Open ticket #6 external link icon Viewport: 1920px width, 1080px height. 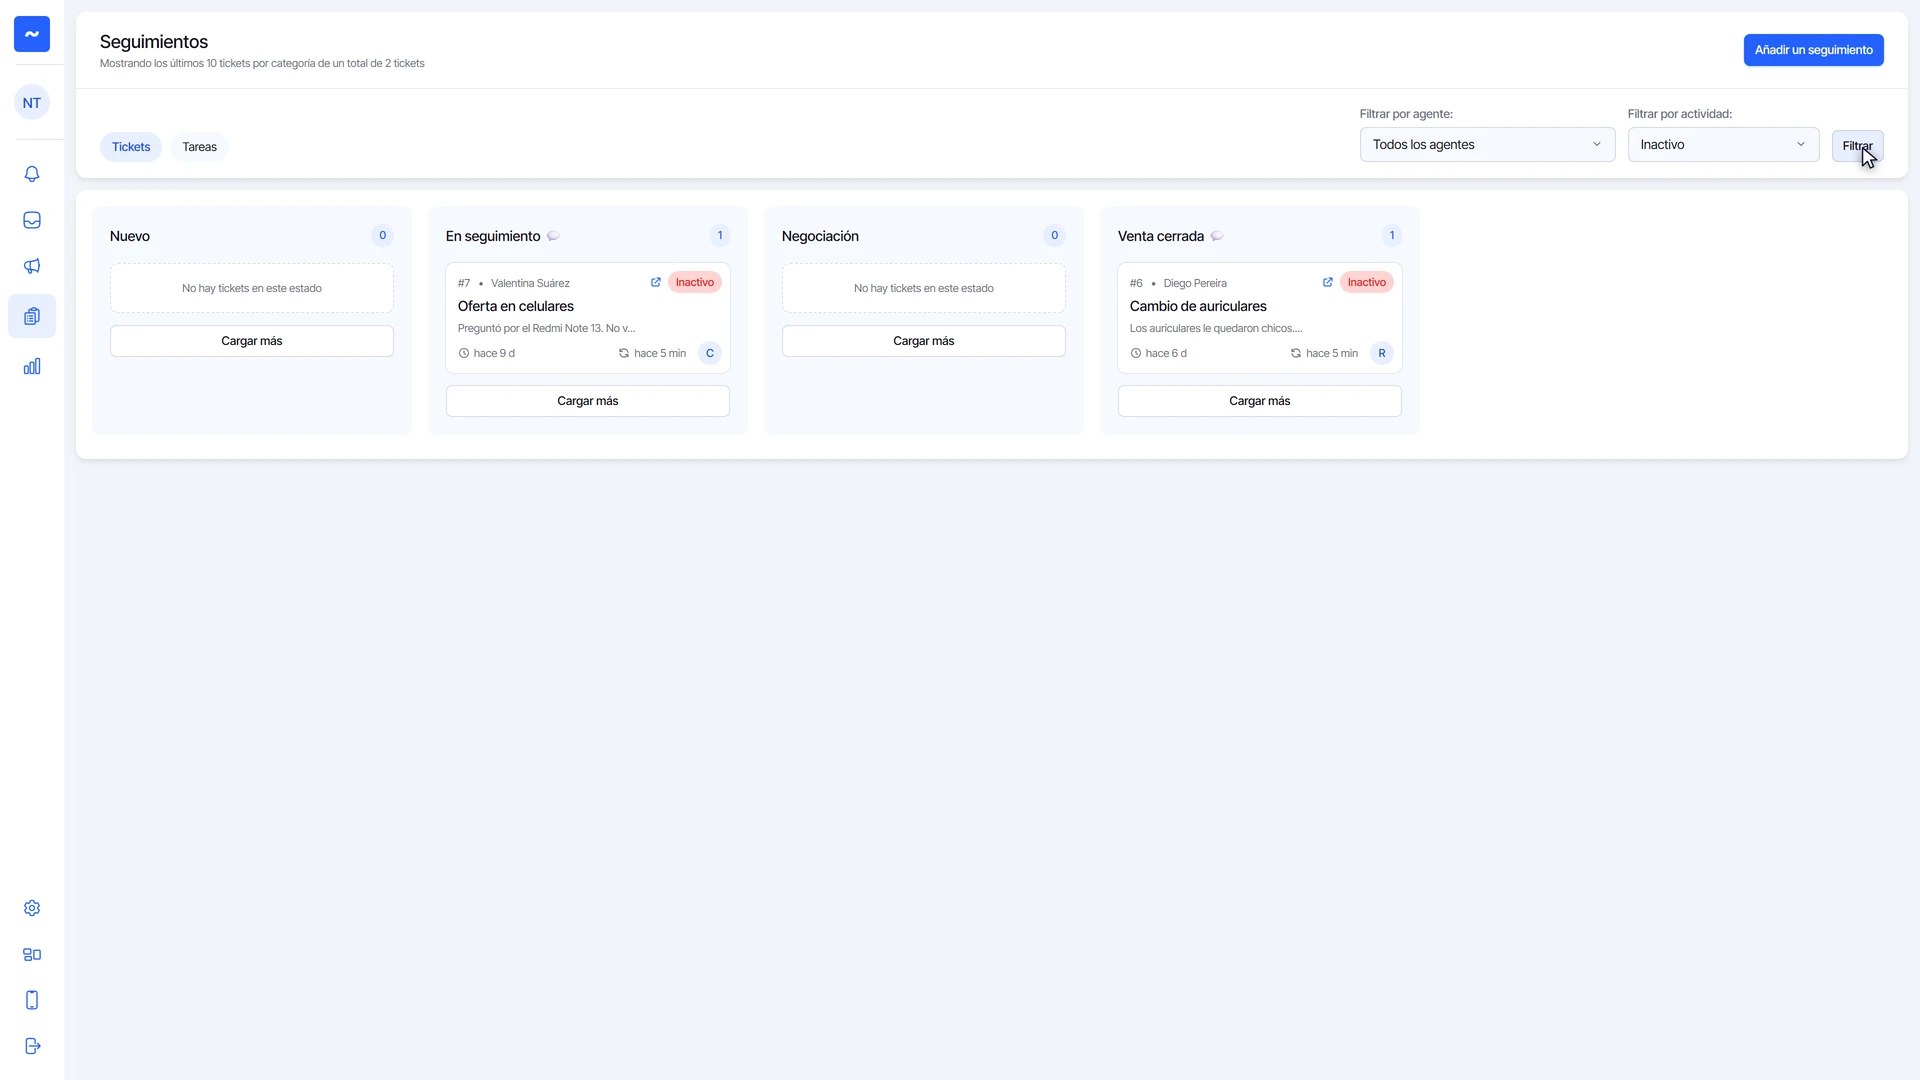(1328, 283)
